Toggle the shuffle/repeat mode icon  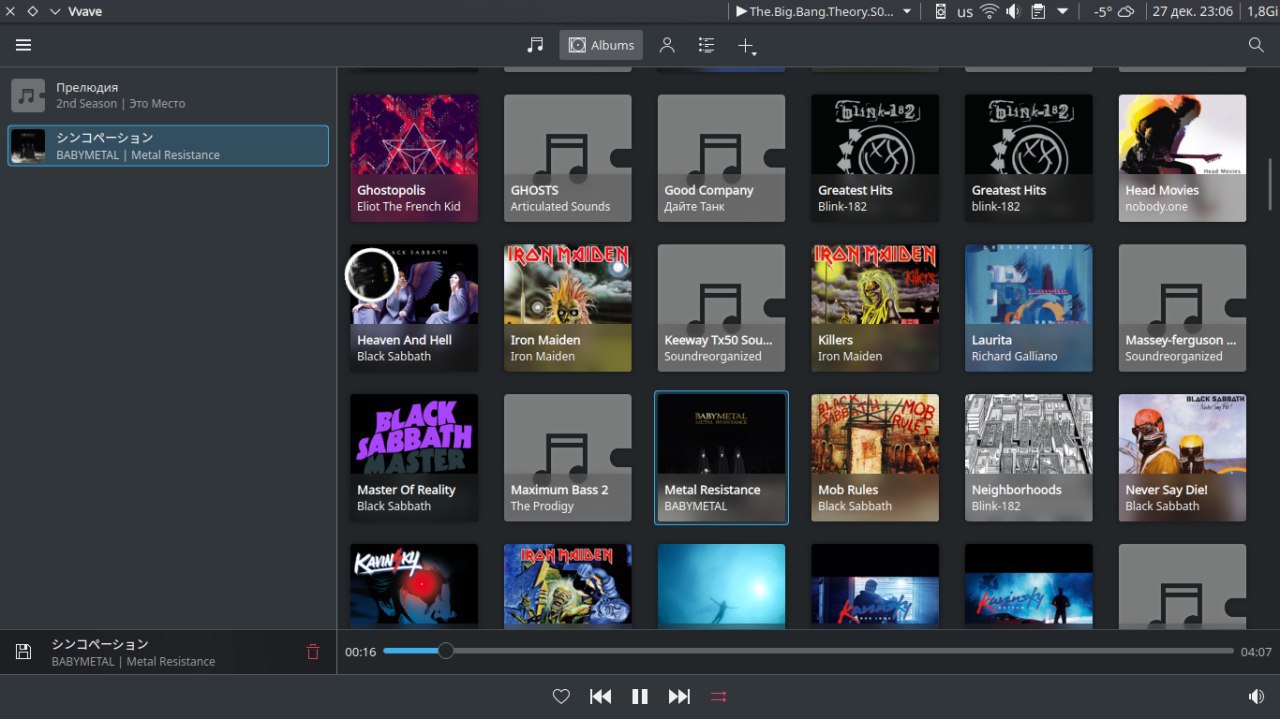click(x=718, y=697)
